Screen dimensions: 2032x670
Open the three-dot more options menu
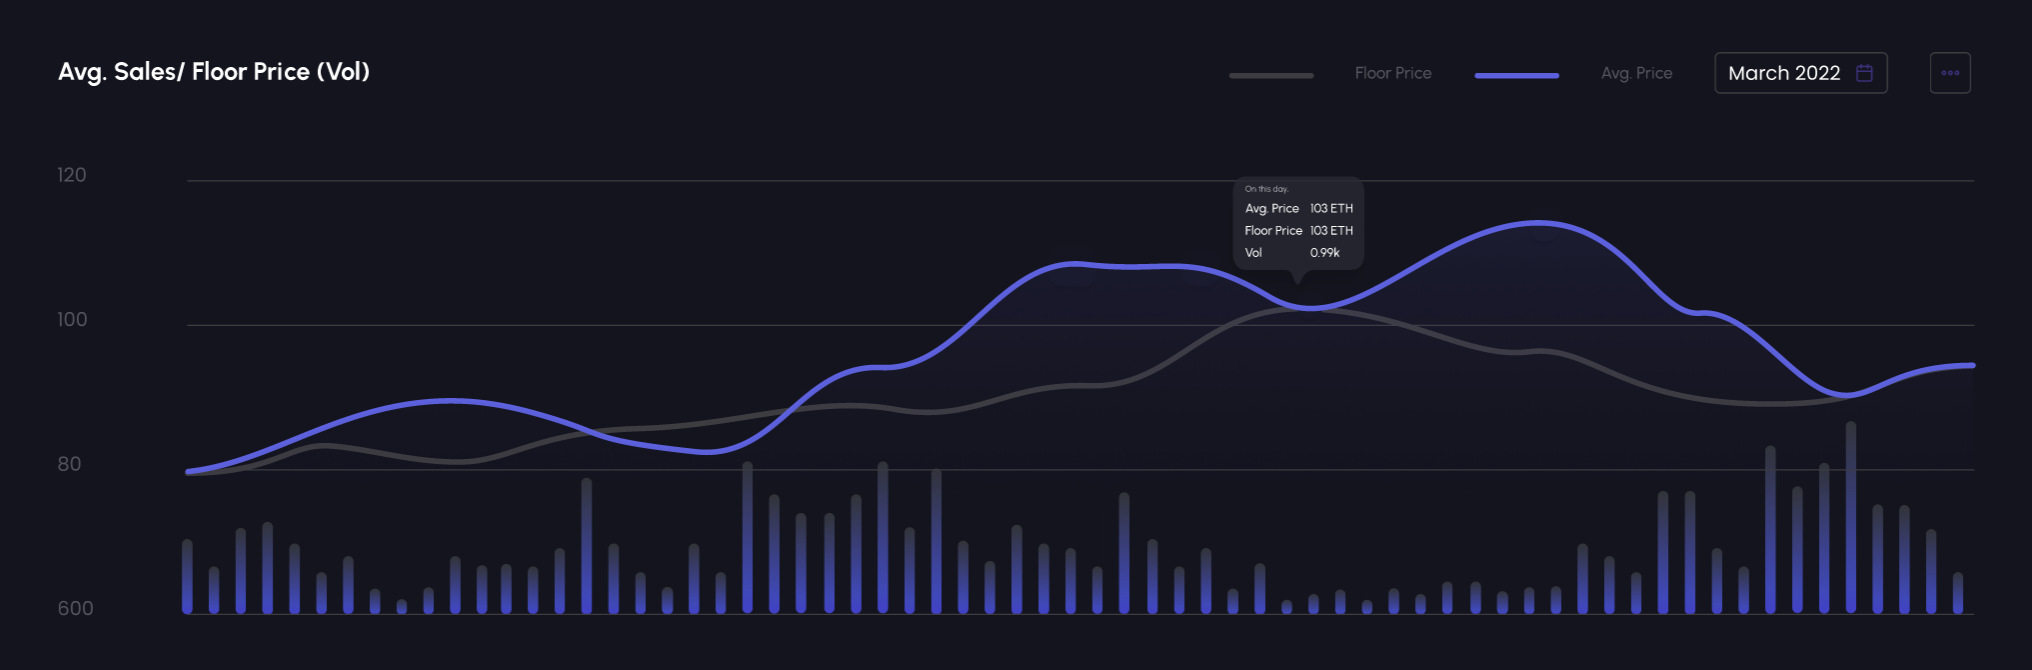tap(1950, 73)
